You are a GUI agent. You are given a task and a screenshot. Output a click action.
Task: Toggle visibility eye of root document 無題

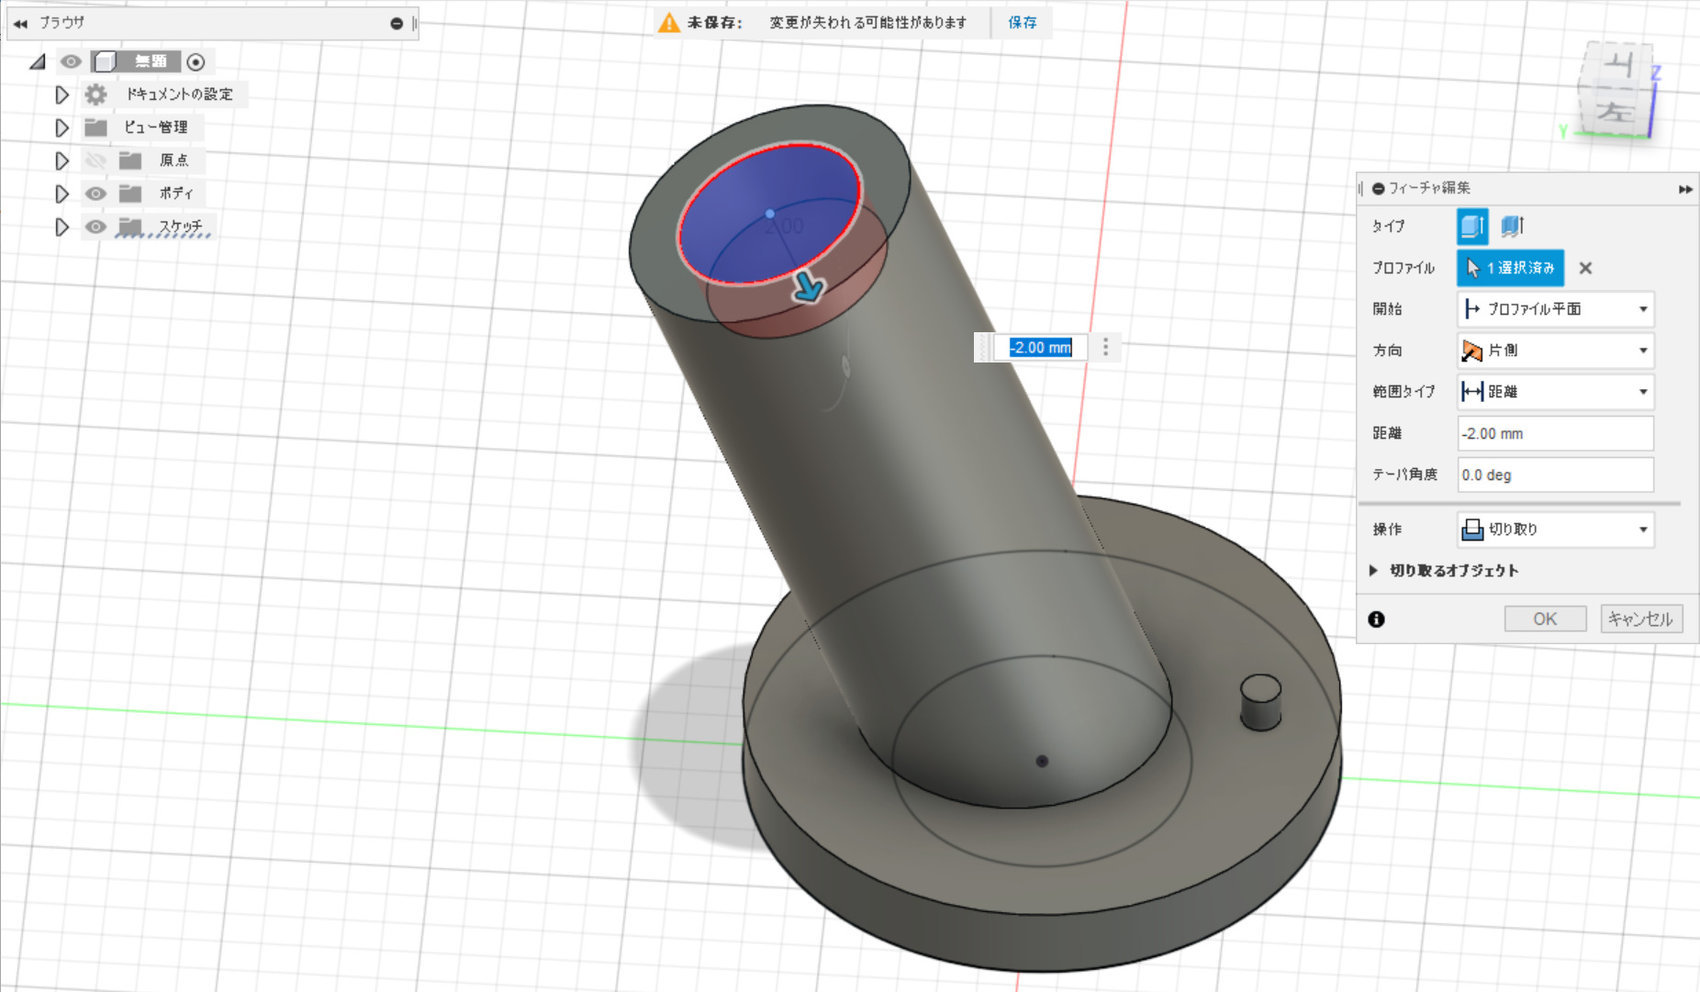[70, 62]
